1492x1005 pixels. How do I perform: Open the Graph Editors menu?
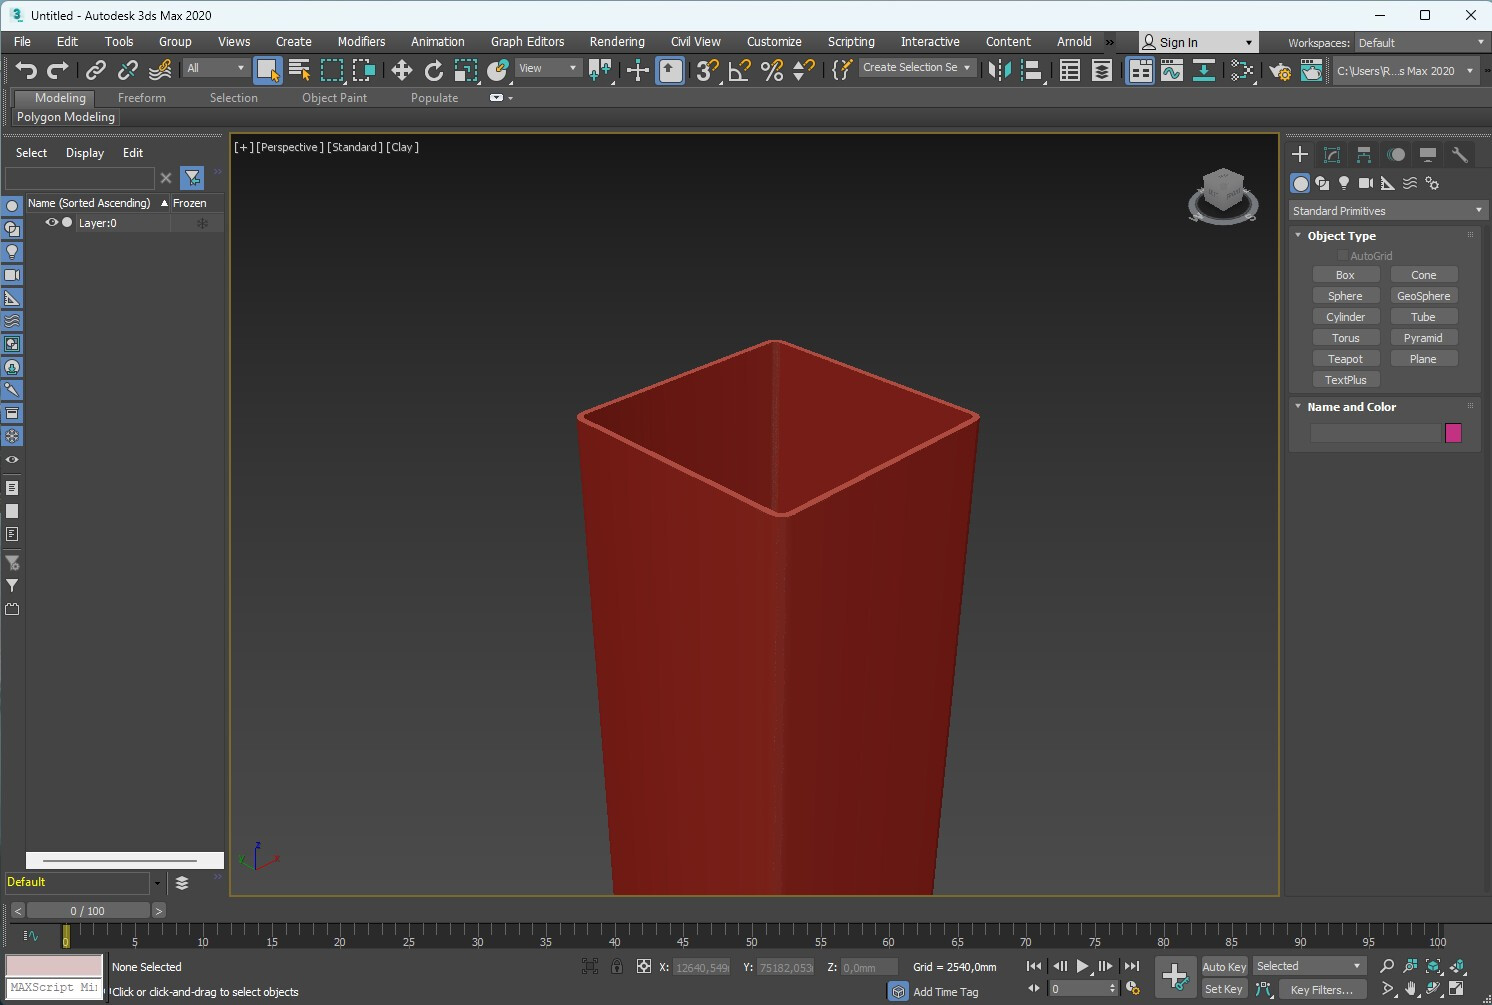[x=527, y=42]
